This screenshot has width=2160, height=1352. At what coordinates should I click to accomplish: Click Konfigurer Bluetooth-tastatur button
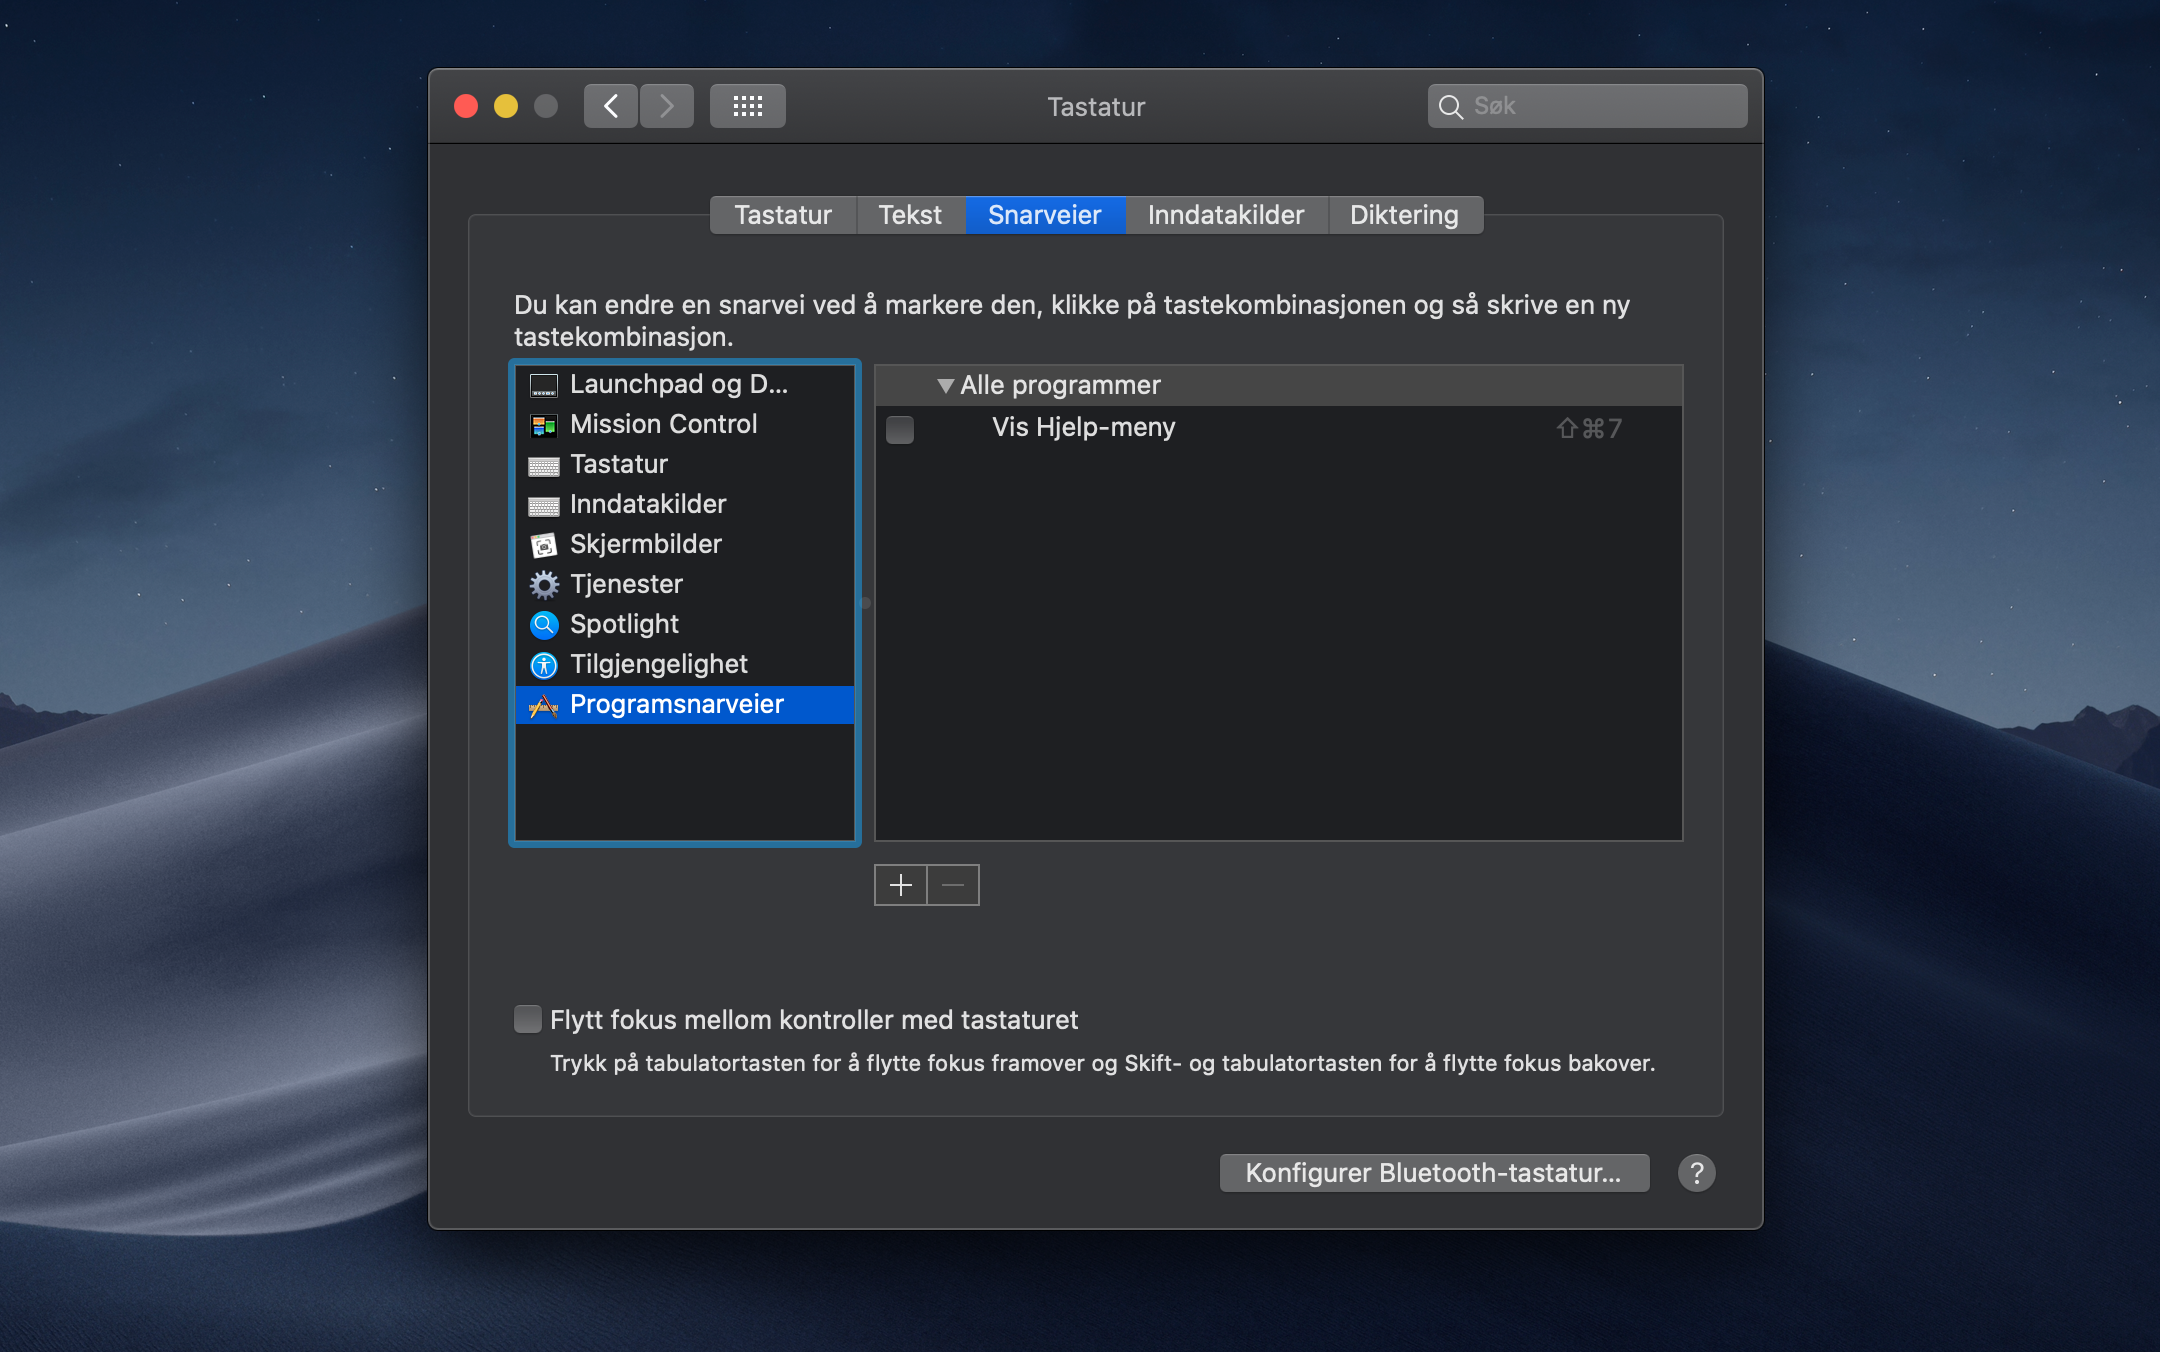click(x=1433, y=1173)
